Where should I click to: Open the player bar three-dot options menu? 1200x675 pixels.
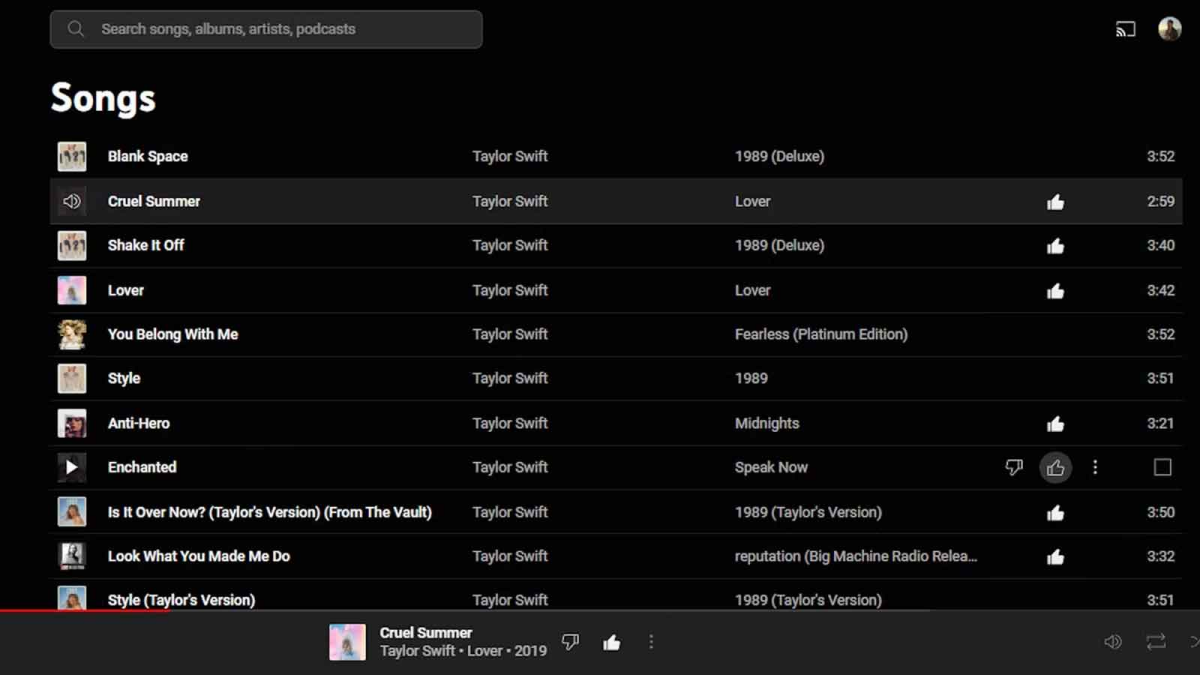tap(651, 642)
